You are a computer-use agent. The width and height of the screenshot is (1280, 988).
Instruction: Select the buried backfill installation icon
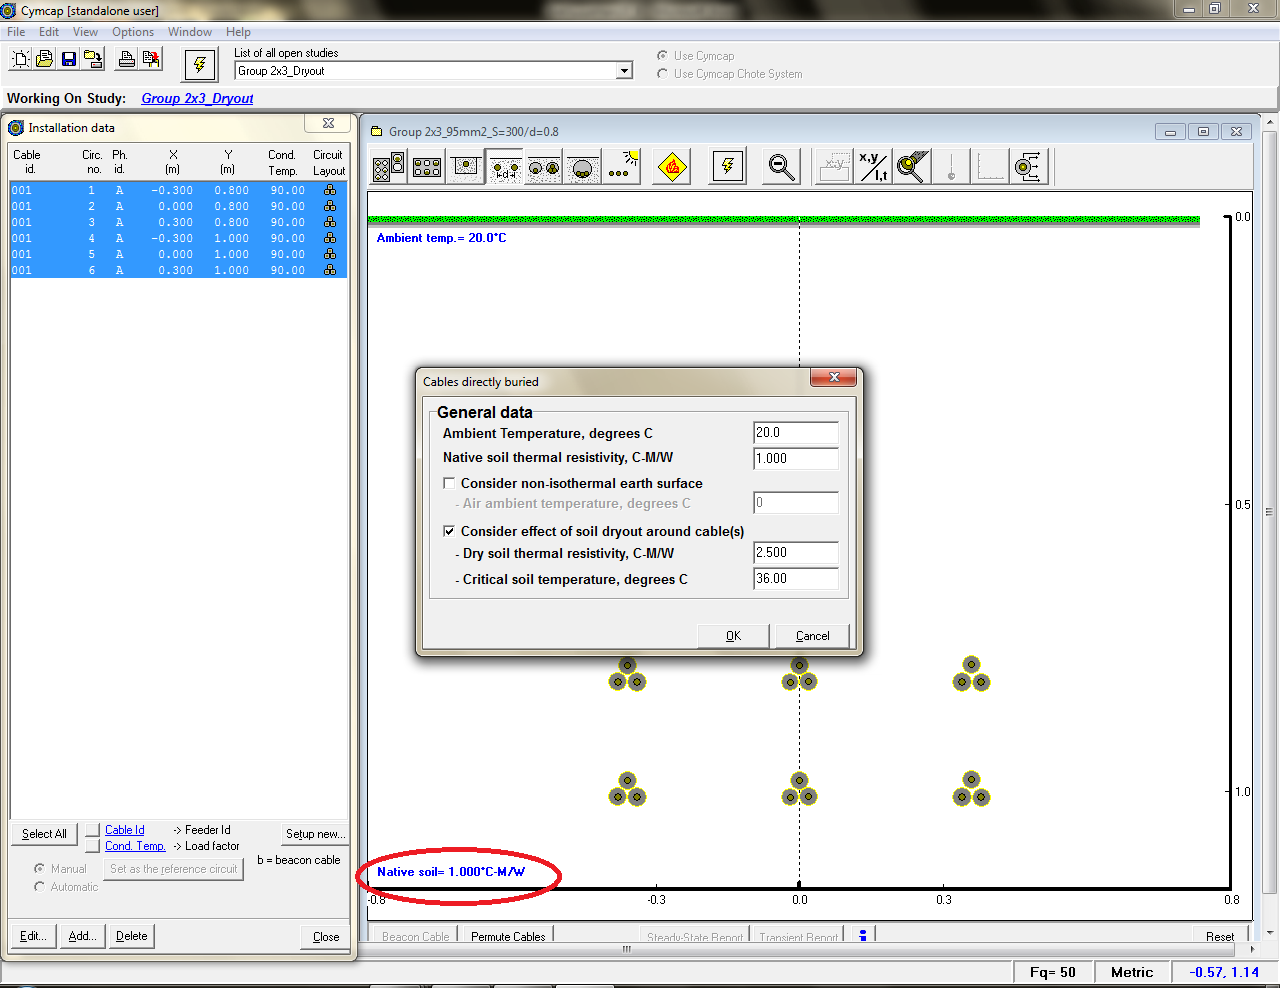pos(466,167)
